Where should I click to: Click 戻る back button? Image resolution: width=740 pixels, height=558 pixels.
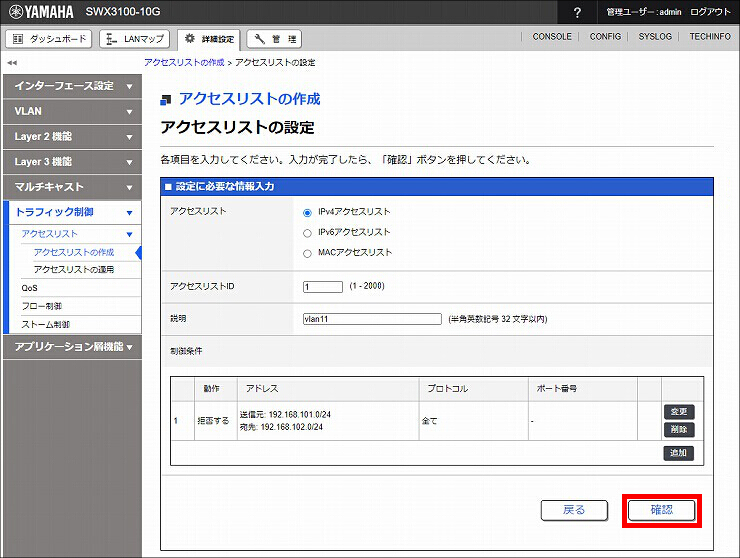pos(574,510)
